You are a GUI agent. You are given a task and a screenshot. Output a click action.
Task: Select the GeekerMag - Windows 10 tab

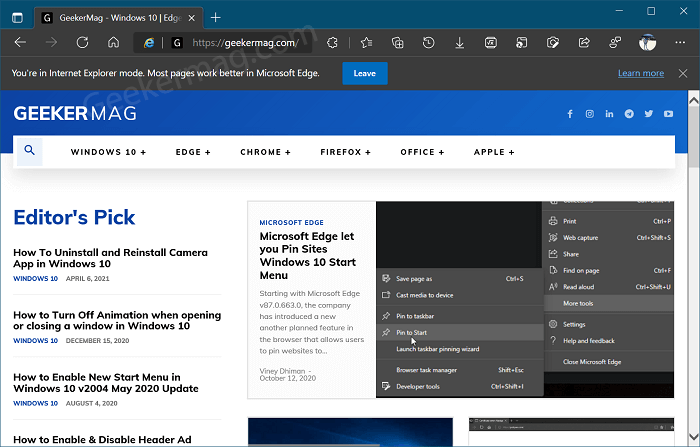click(119, 18)
